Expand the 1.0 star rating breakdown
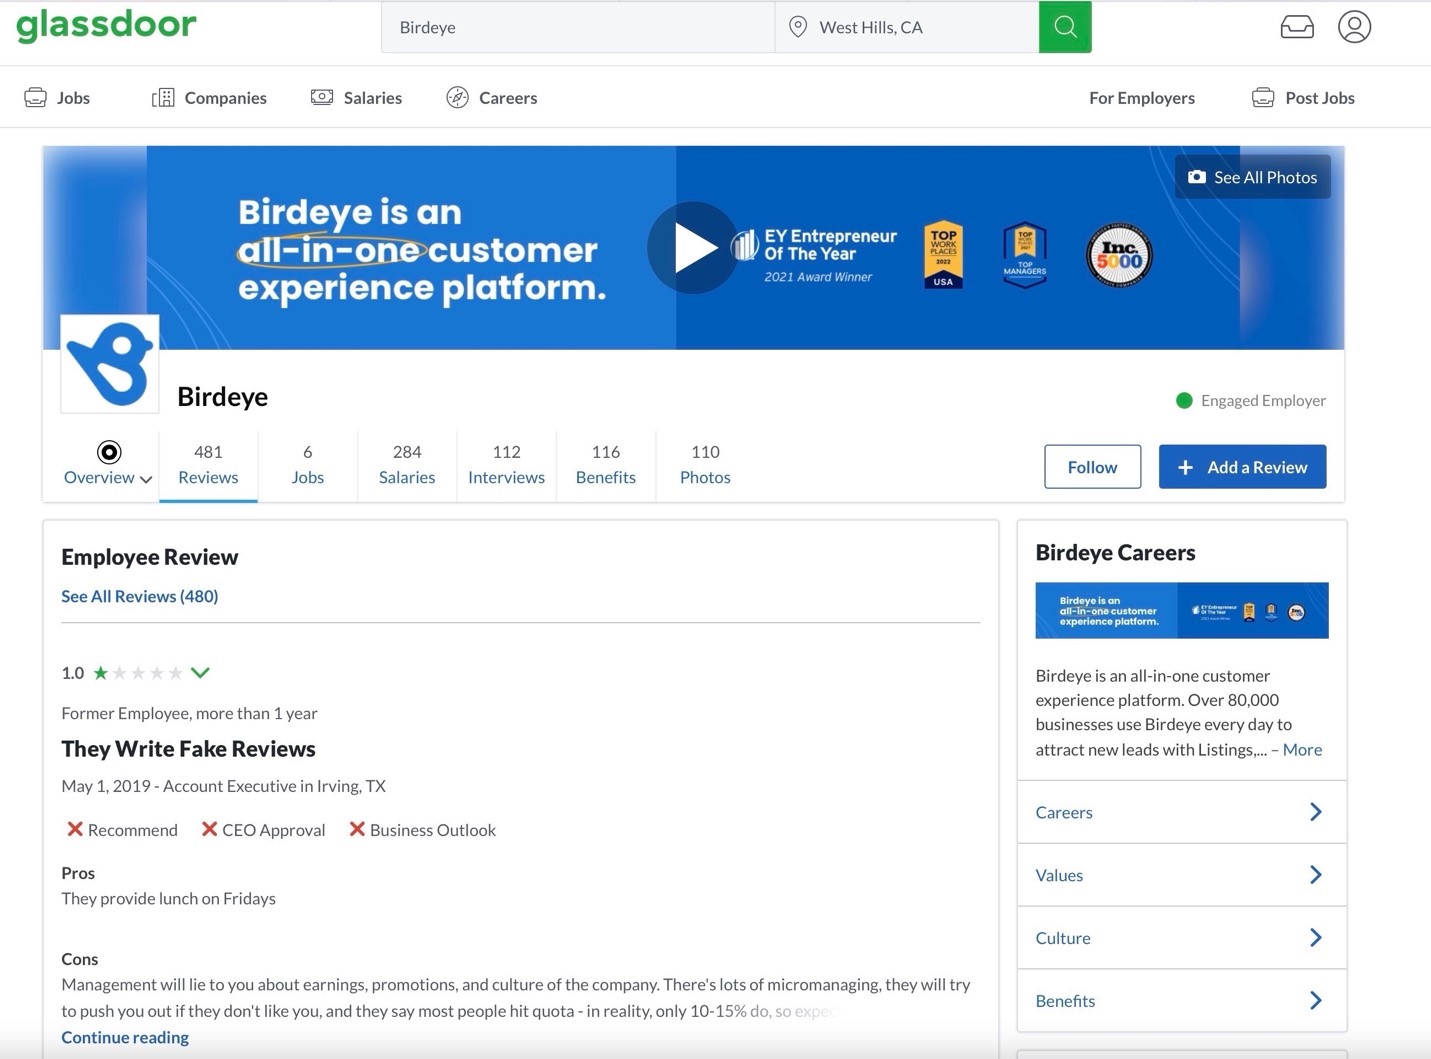 tap(200, 672)
